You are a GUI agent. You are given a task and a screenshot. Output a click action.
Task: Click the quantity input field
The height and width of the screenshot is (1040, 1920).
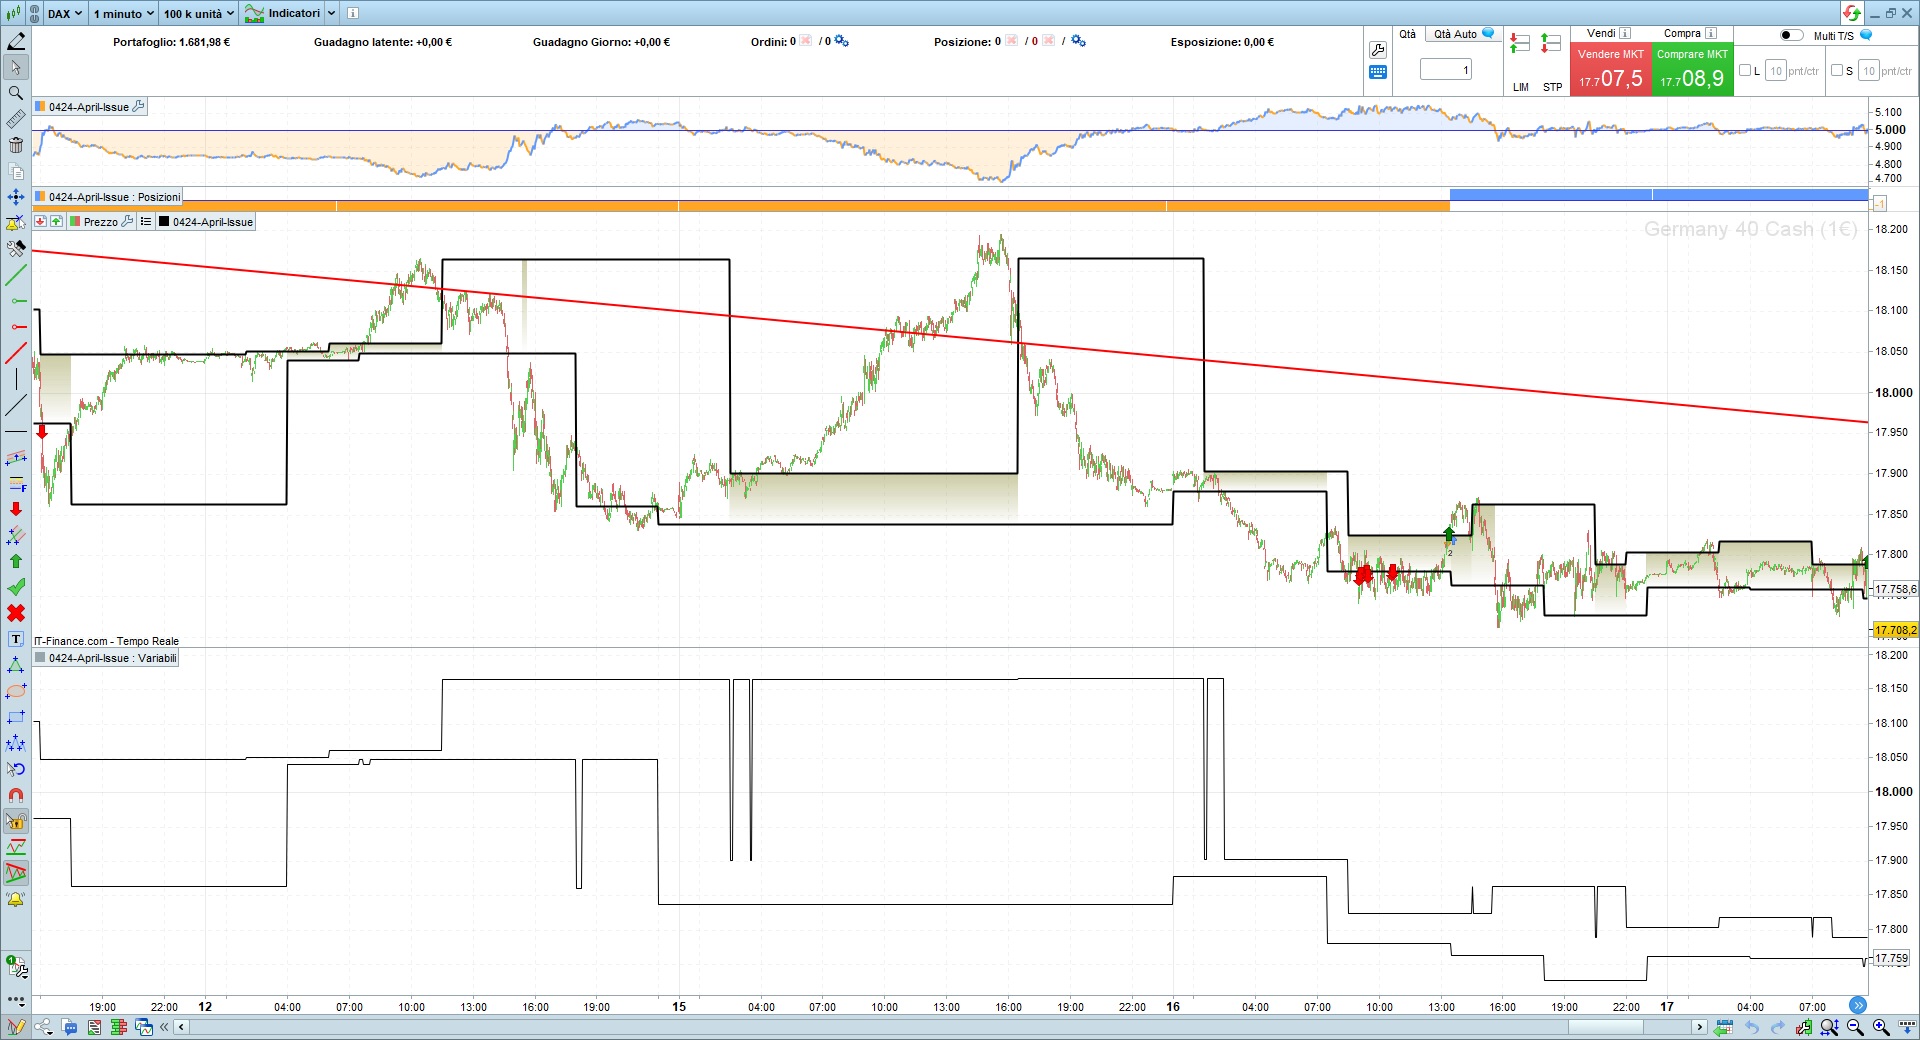click(1445, 70)
